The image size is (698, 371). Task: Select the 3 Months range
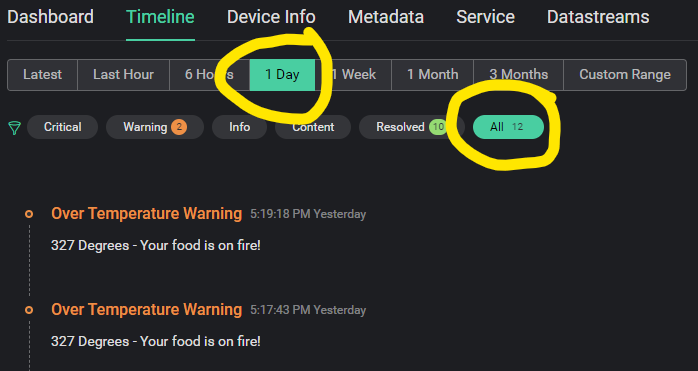pyautogui.click(x=519, y=74)
